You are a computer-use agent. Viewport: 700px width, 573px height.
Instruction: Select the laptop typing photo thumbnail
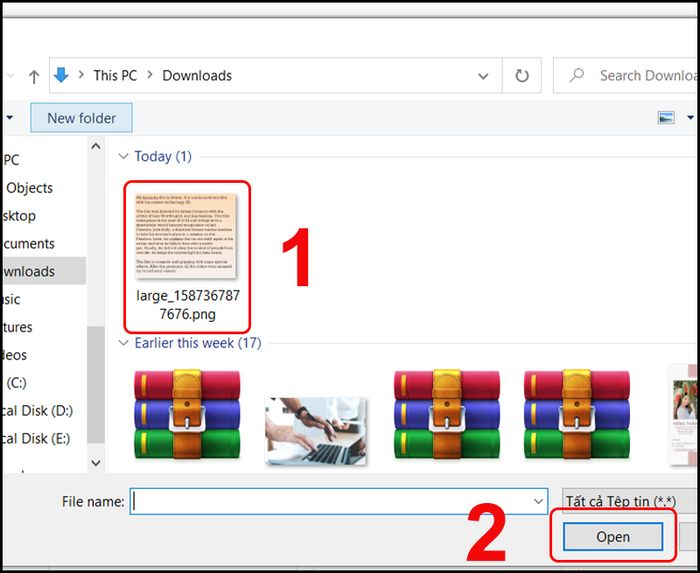(x=316, y=431)
